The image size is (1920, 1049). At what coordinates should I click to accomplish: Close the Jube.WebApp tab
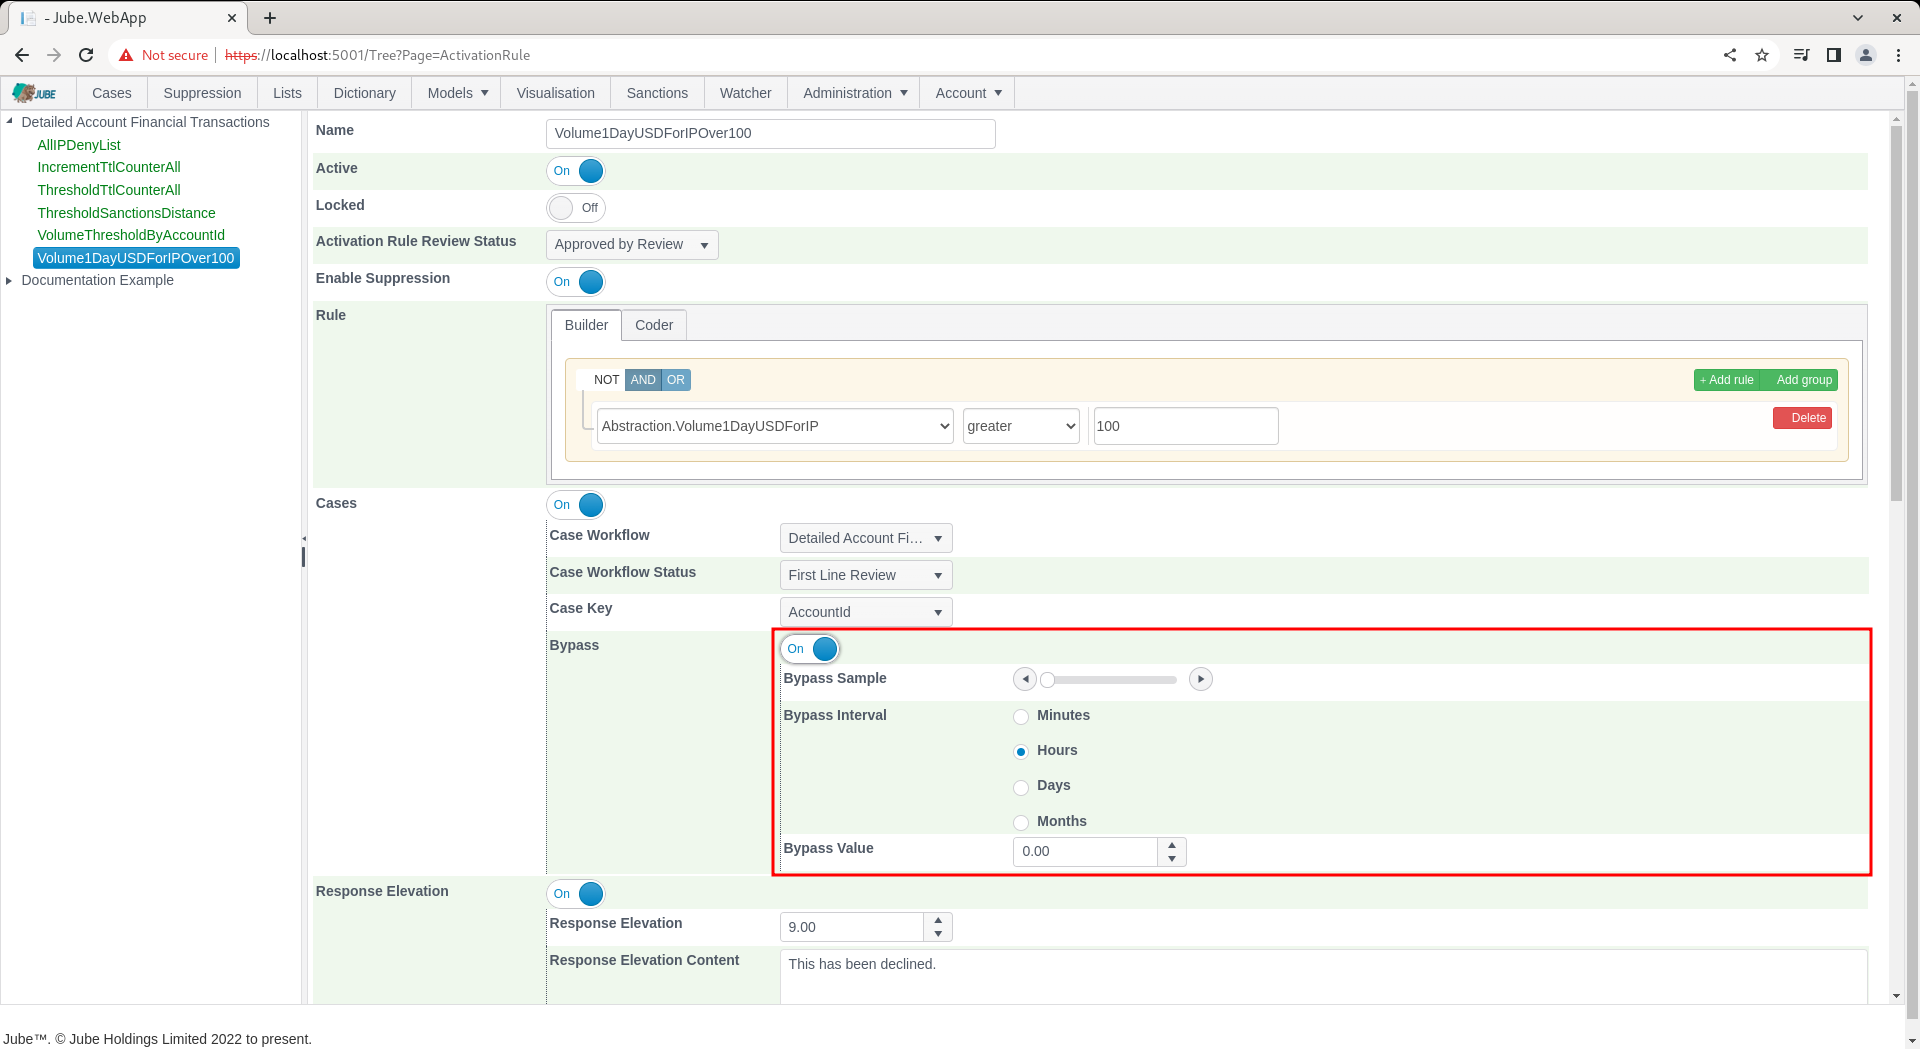[232, 18]
